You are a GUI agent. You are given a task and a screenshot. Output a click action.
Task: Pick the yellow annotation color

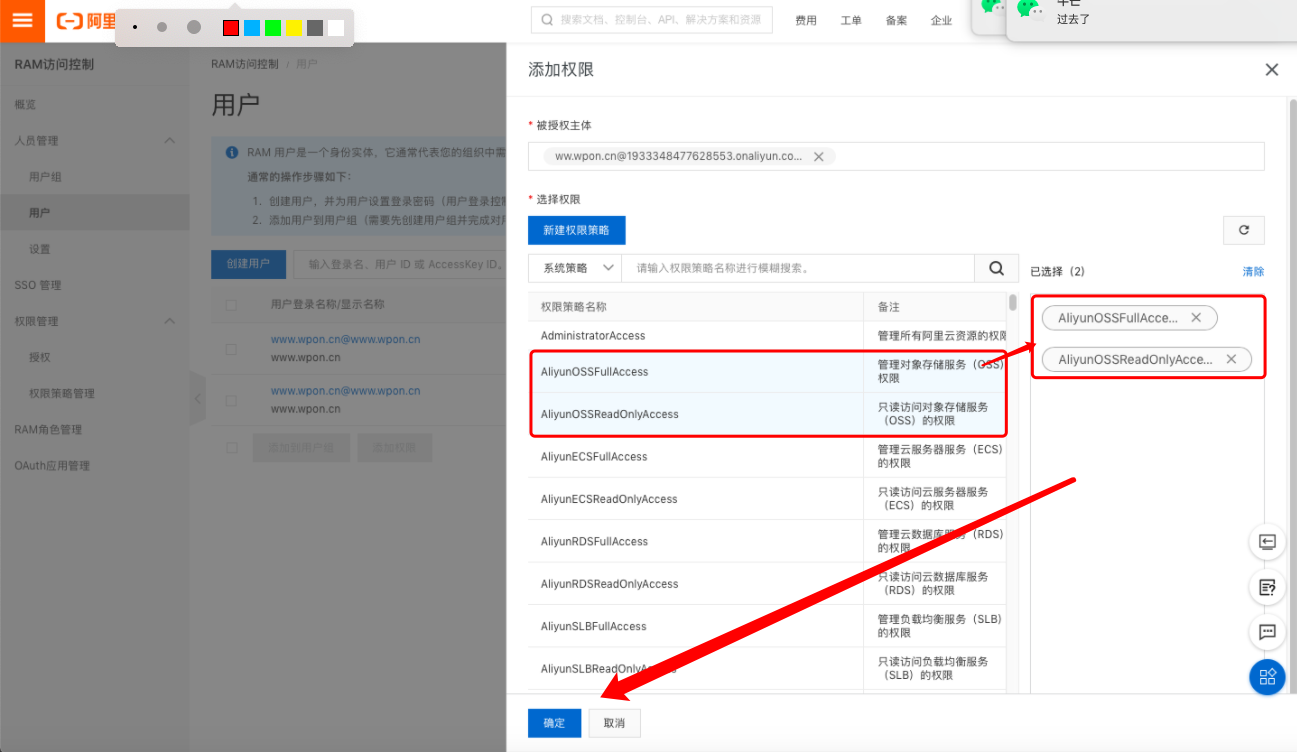294,28
